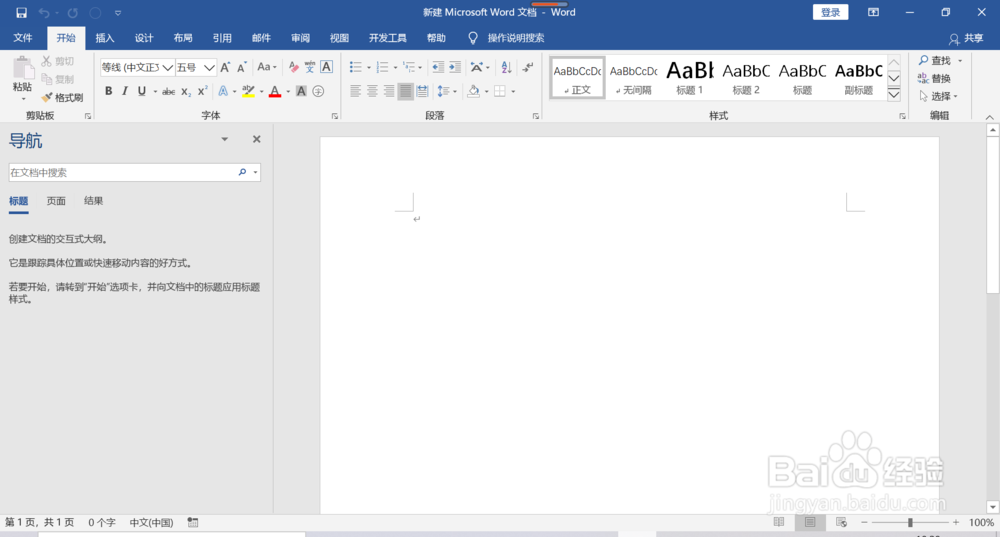The image size is (1000, 537).
Task: Switch to Web Layout view icon
Action: pos(841,522)
